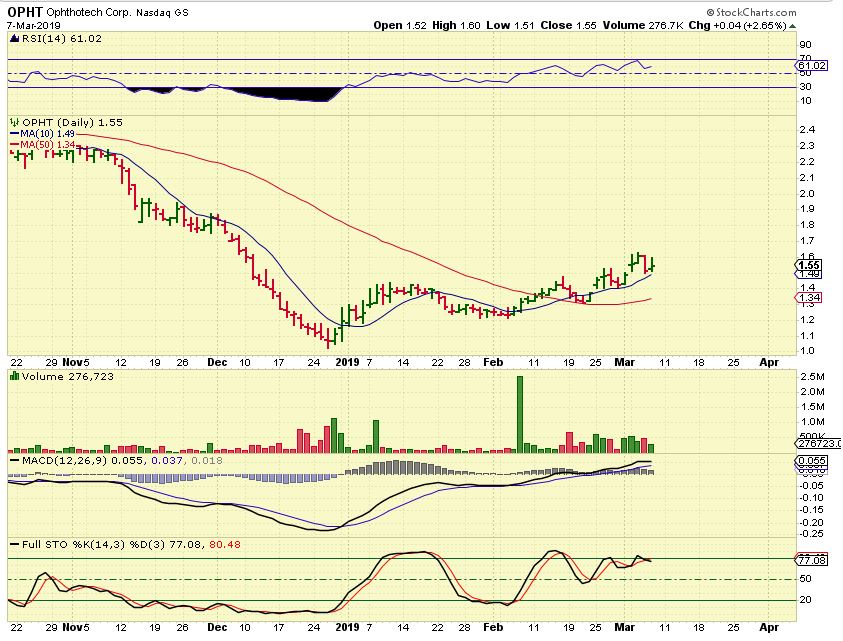The width and height of the screenshot is (843, 641).
Task: Click the High 1.60 value
Action: pos(455,25)
